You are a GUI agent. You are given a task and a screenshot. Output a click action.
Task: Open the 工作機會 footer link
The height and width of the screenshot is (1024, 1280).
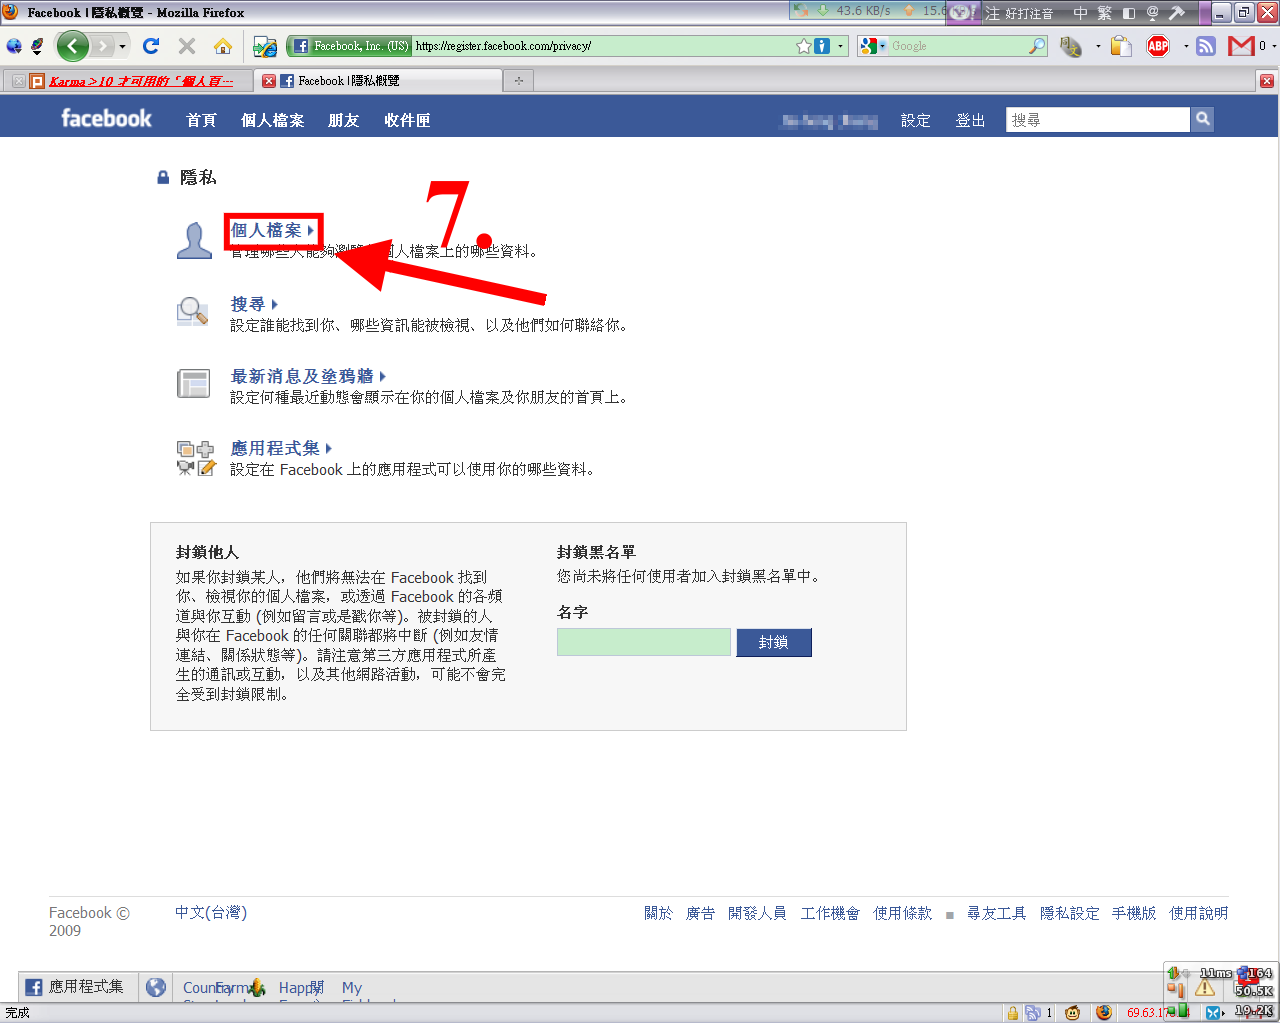[x=830, y=913]
